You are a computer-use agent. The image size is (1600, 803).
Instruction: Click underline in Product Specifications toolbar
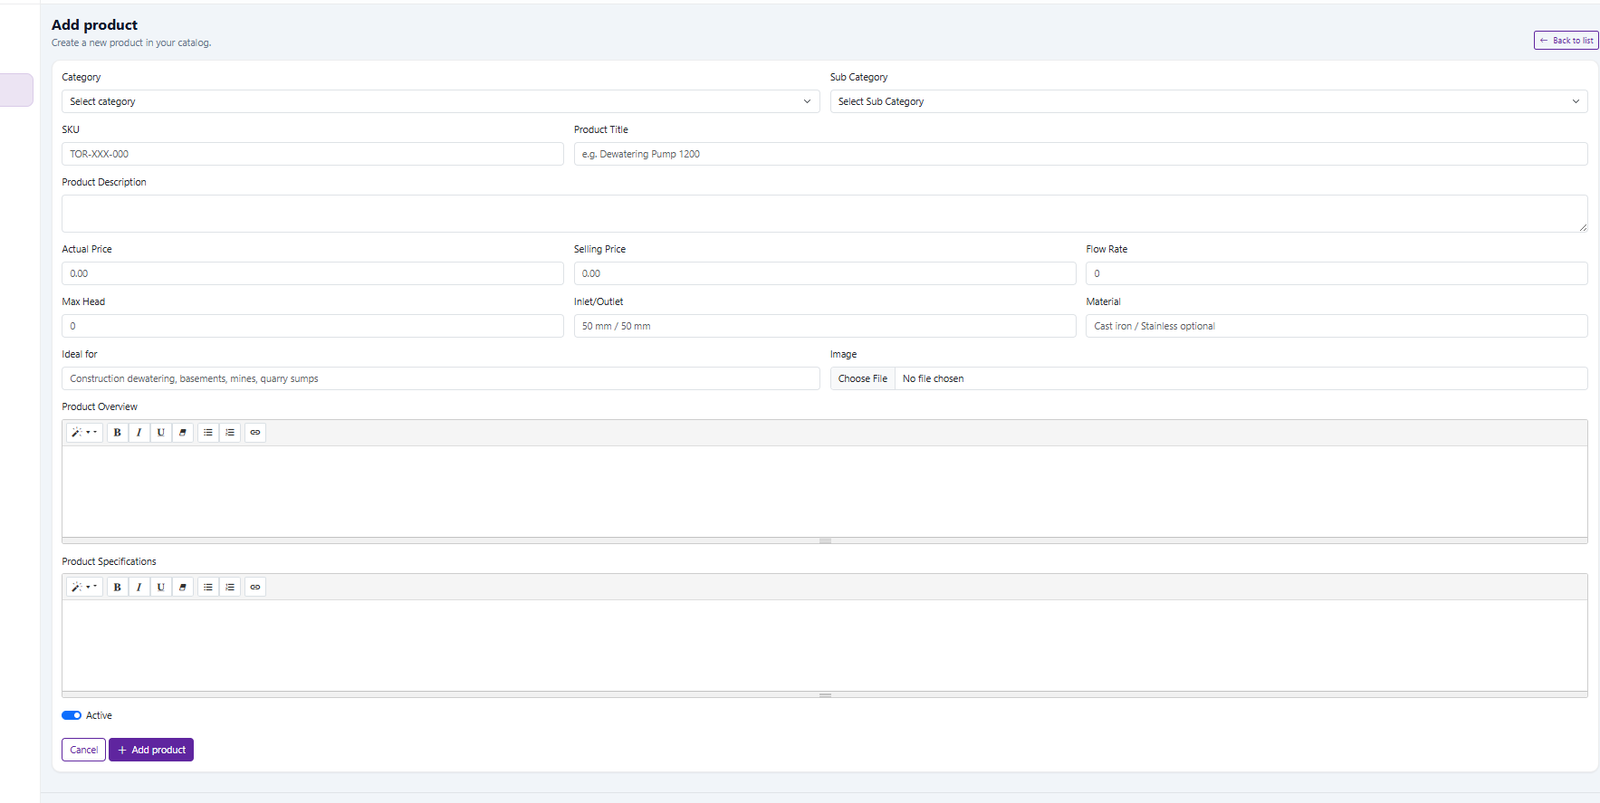click(x=161, y=587)
